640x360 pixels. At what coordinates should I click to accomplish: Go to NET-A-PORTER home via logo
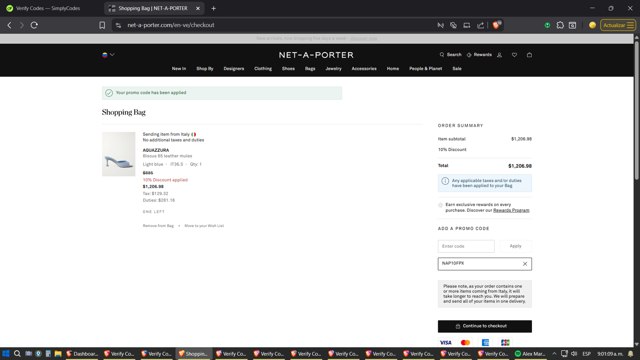(x=316, y=55)
